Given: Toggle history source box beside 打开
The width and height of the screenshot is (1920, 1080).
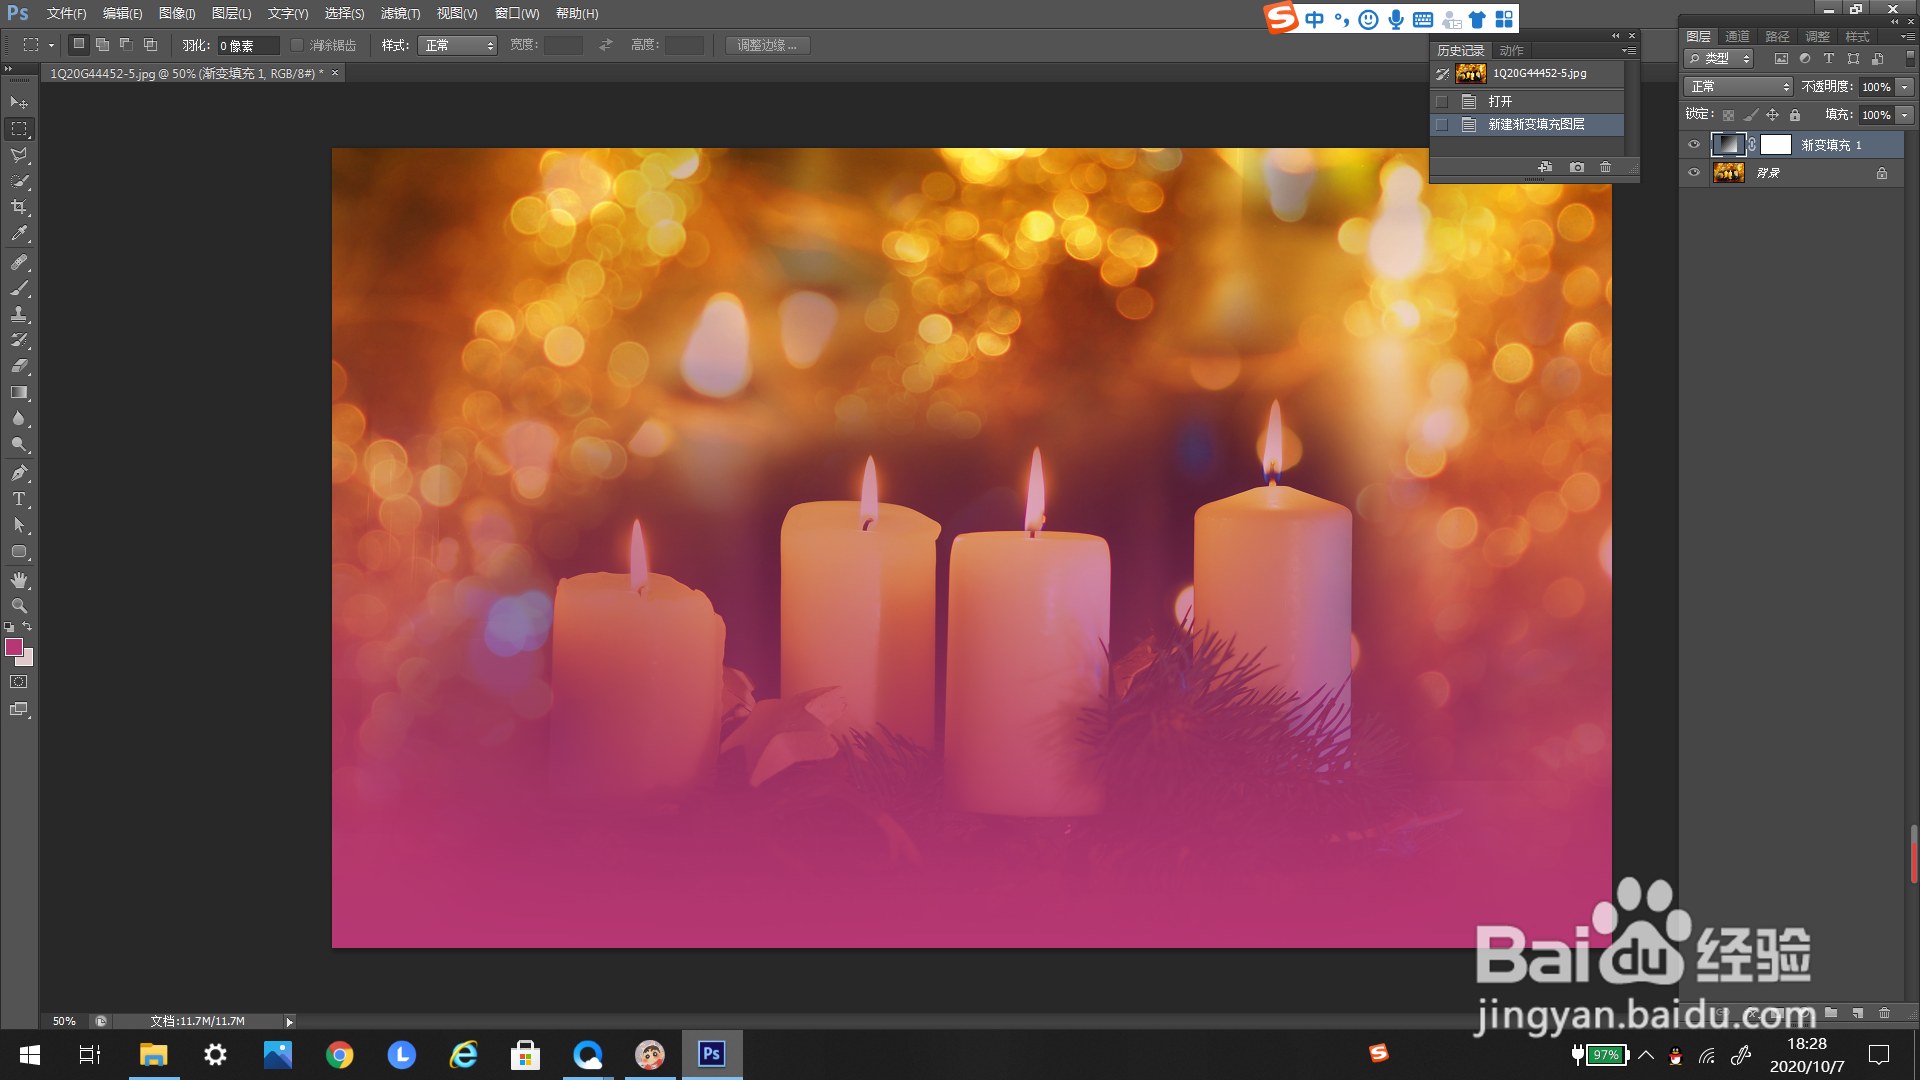Looking at the screenshot, I should [x=1442, y=102].
